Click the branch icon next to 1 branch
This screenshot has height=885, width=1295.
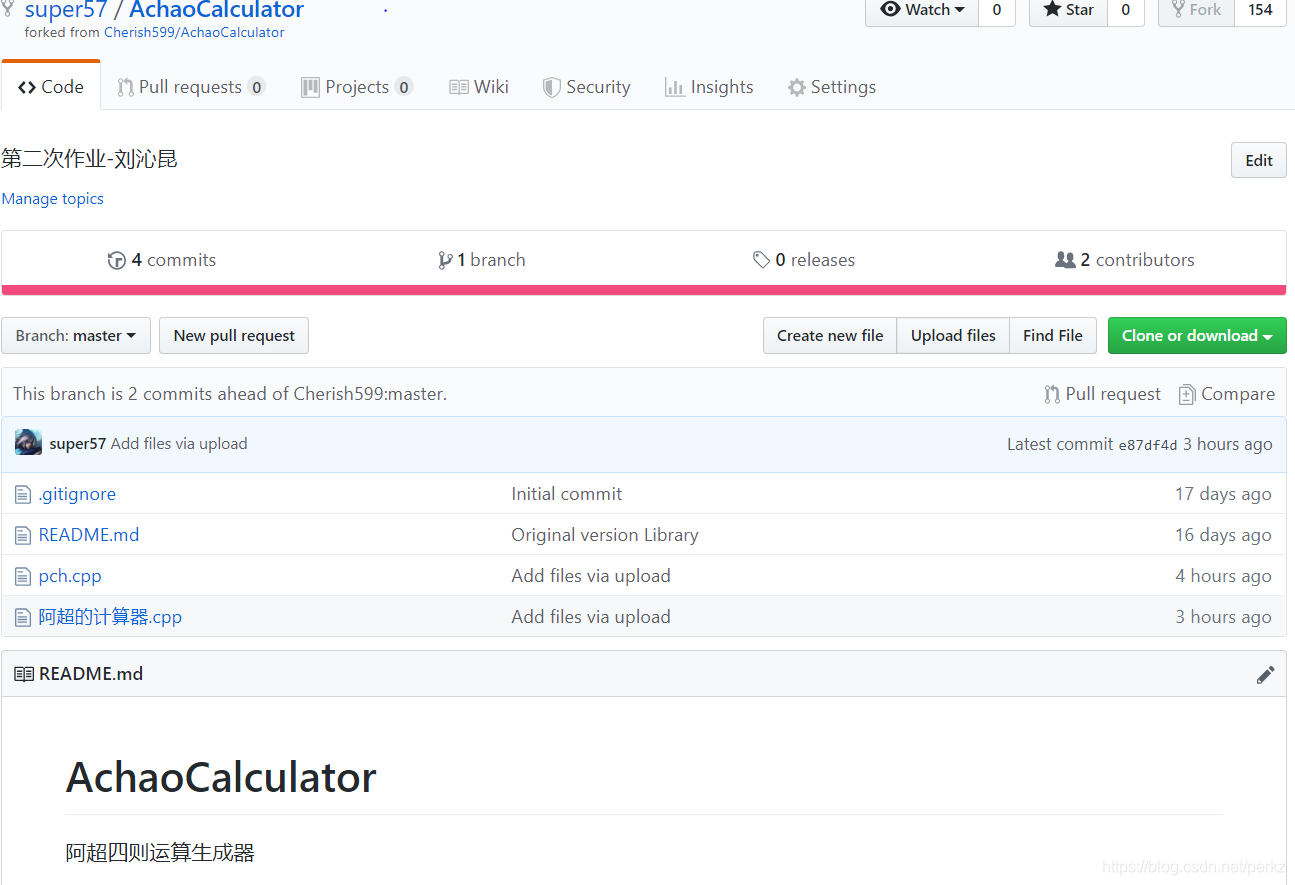[445, 260]
